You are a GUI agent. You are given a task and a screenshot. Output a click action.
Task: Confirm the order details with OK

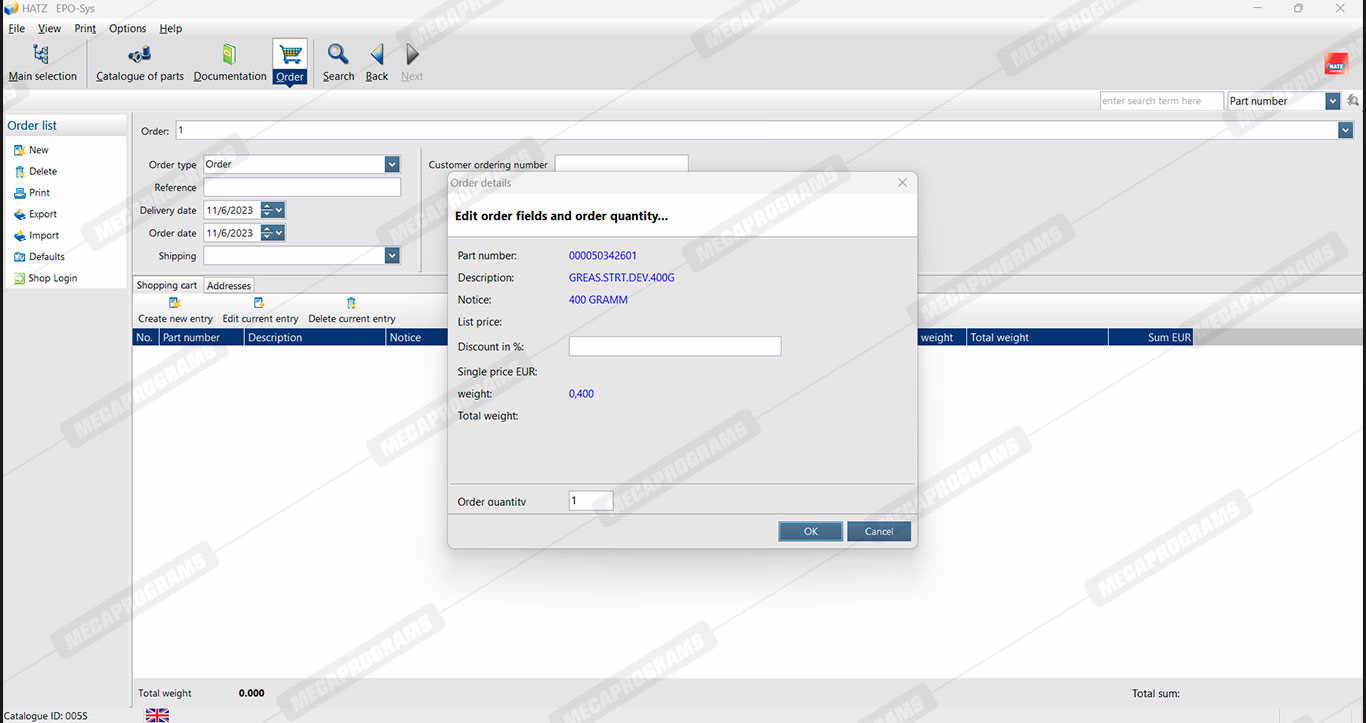point(810,532)
